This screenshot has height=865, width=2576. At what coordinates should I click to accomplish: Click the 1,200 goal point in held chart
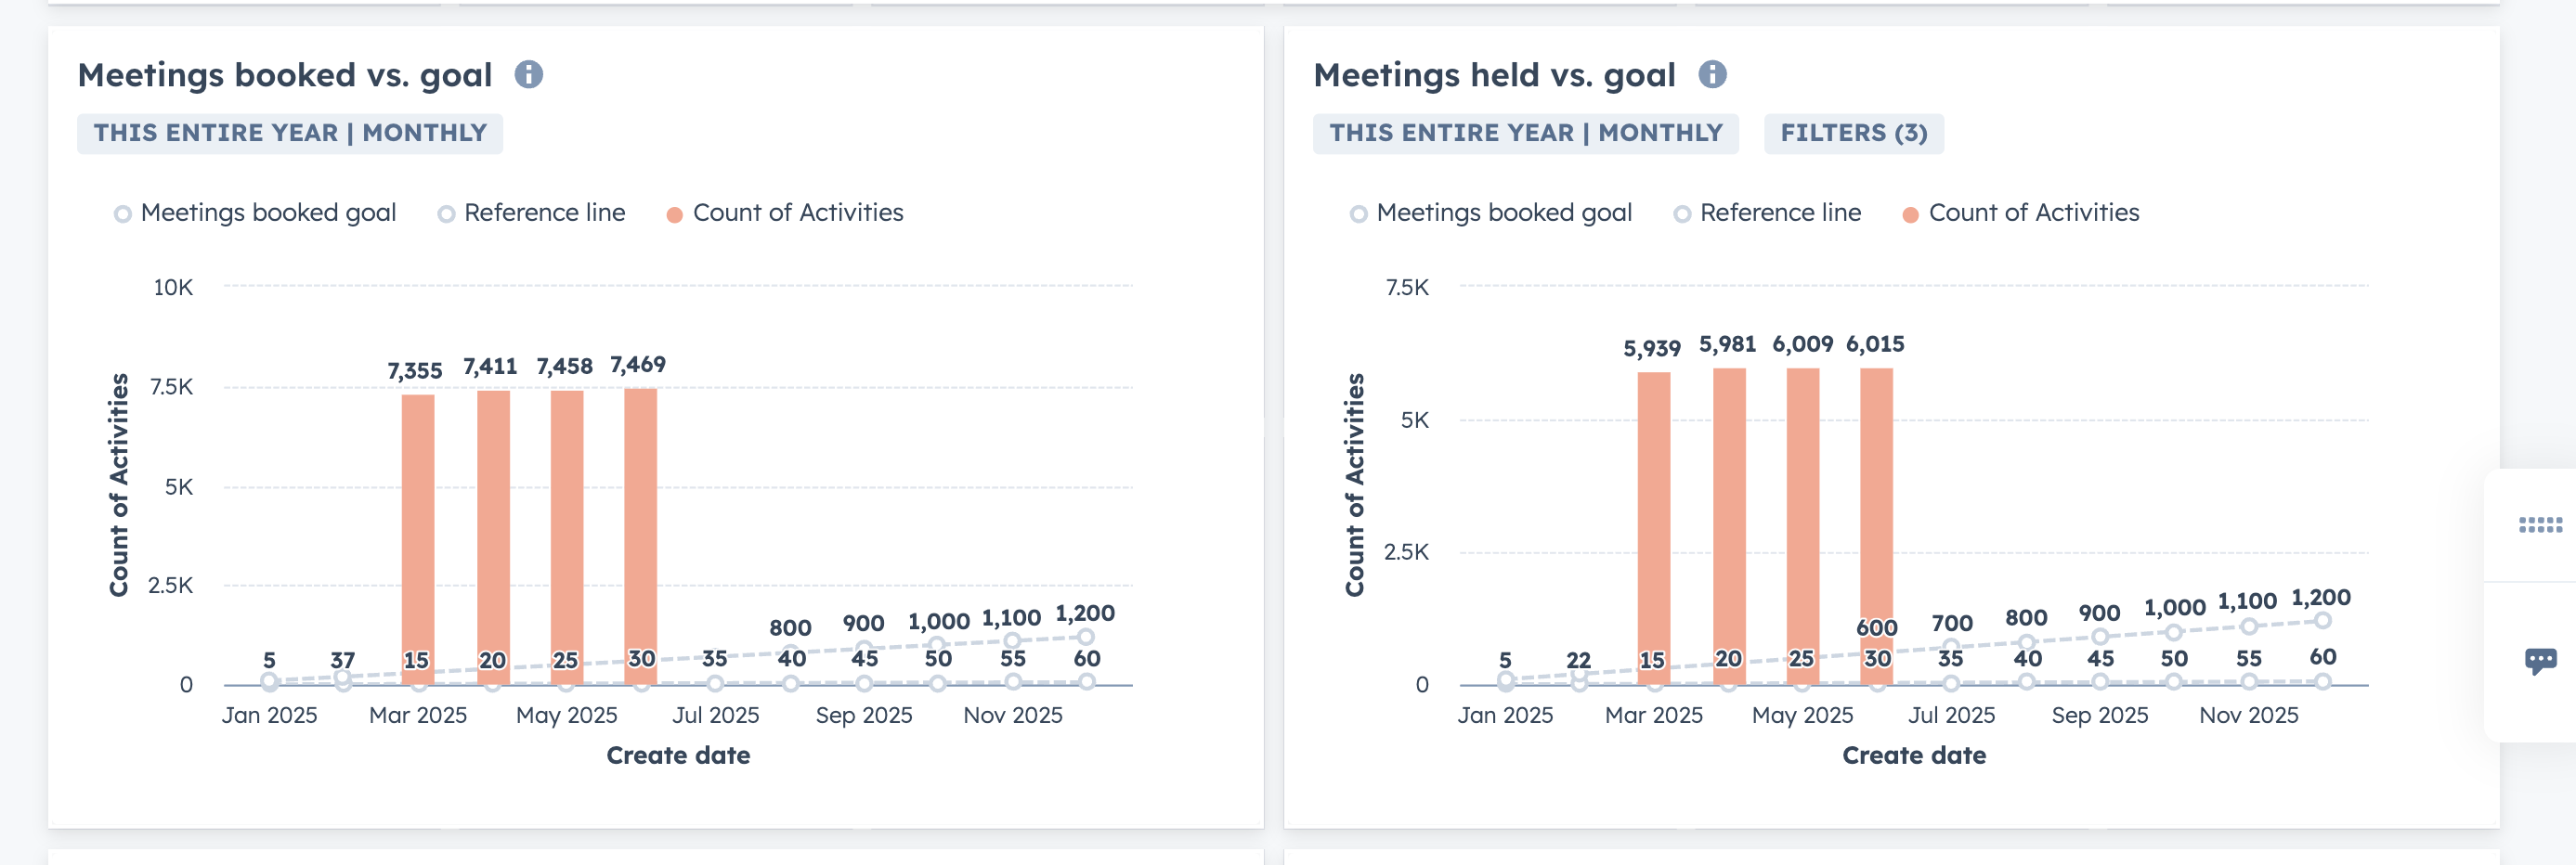2322,621
